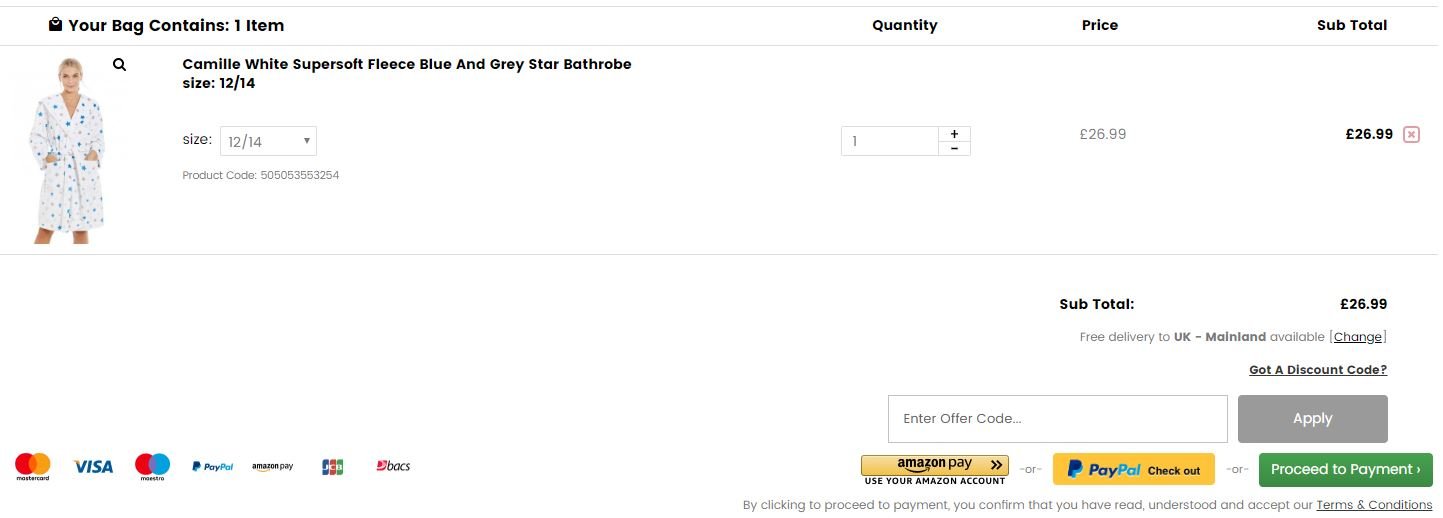Click the Enter Offer Code field
Screen dimensions: 1443x518
pos(1057,419)
